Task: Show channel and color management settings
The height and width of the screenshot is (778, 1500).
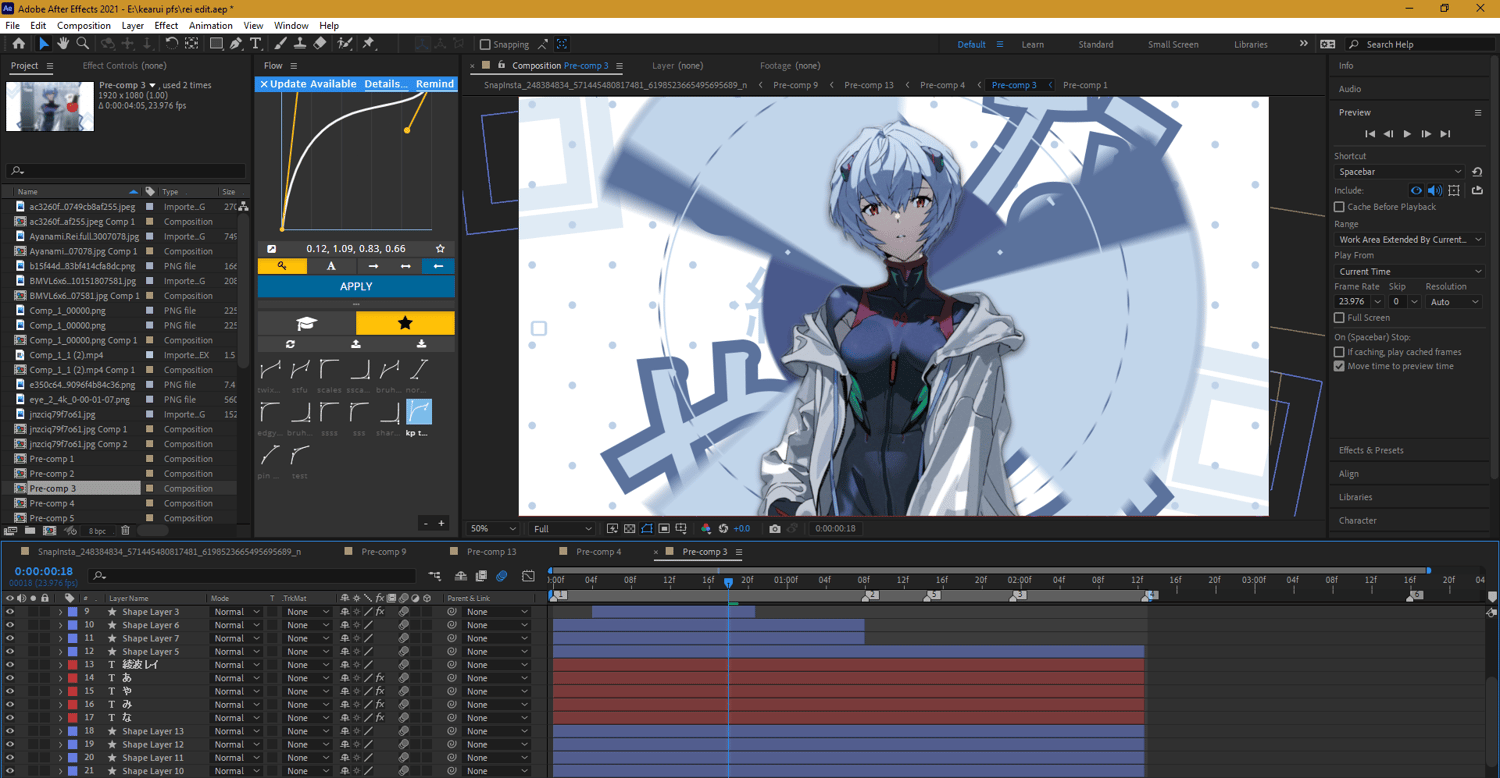Action: coord(706,528)
